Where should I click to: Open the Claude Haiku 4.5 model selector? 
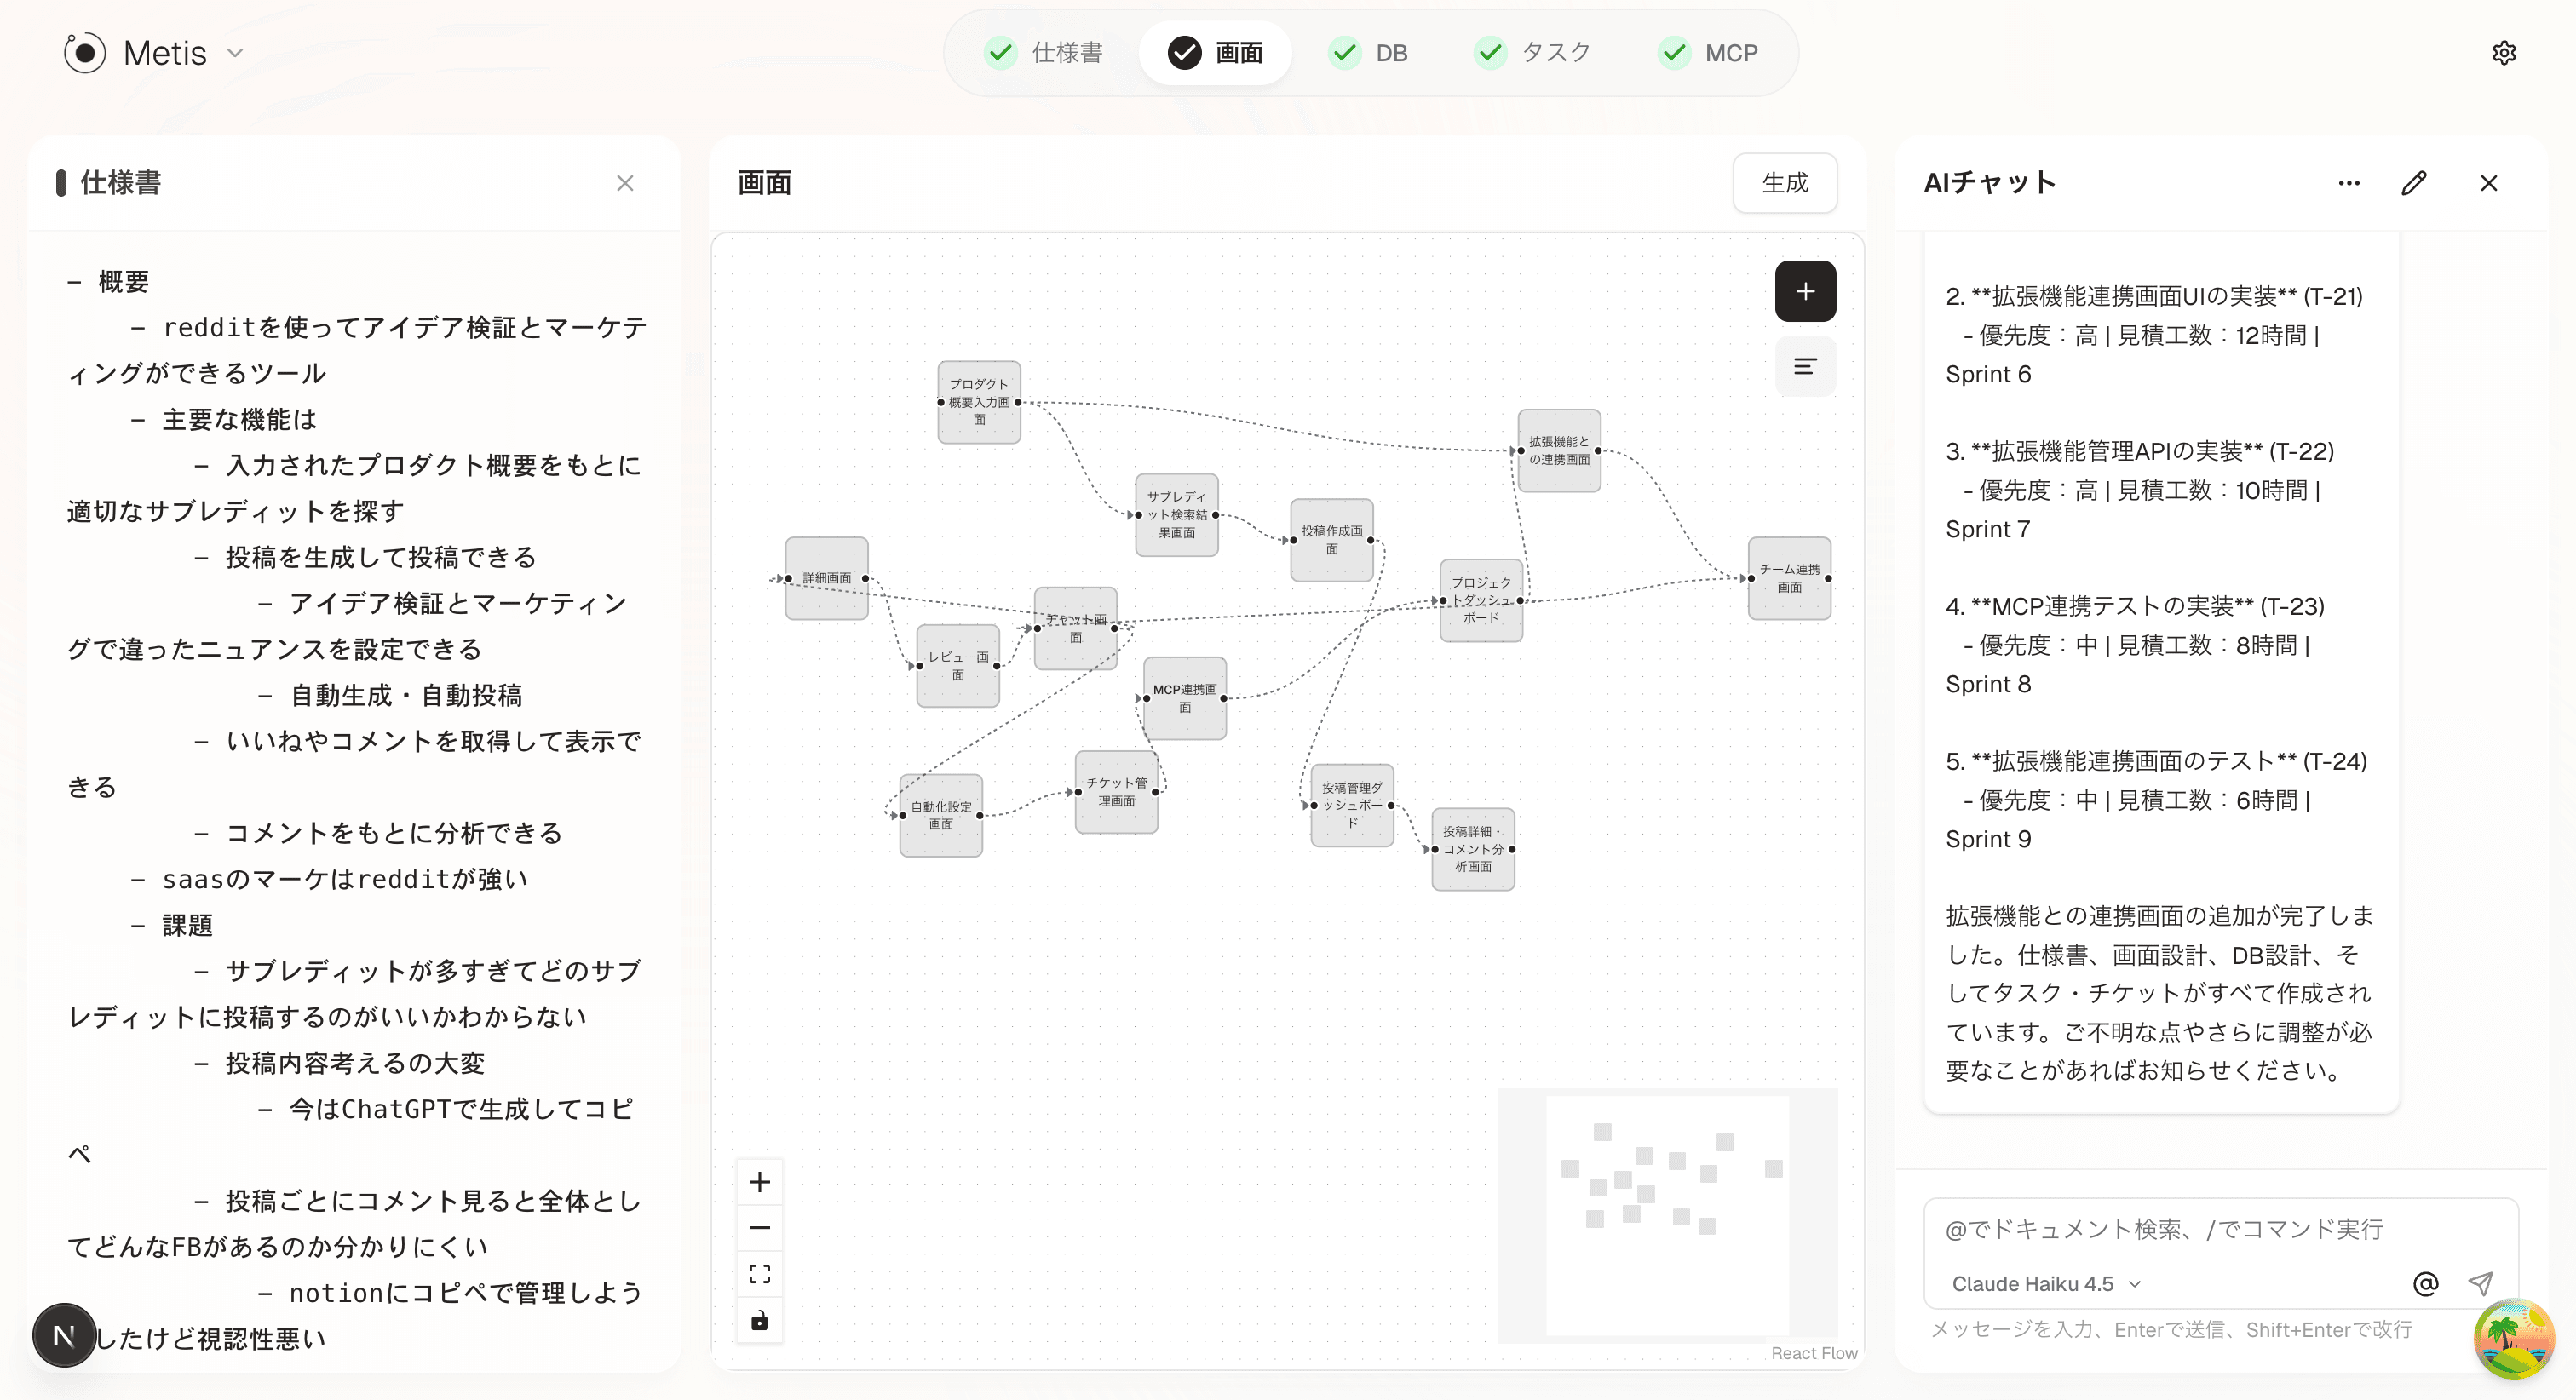(x=2043, y=1283)
